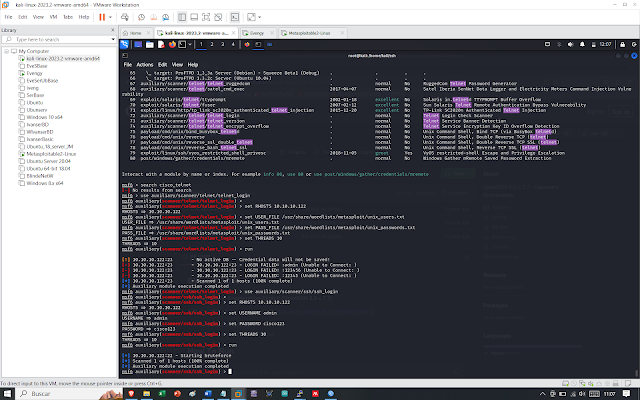Close the kali-linux VM tab

pyautogui.click(x=233, y=33)
